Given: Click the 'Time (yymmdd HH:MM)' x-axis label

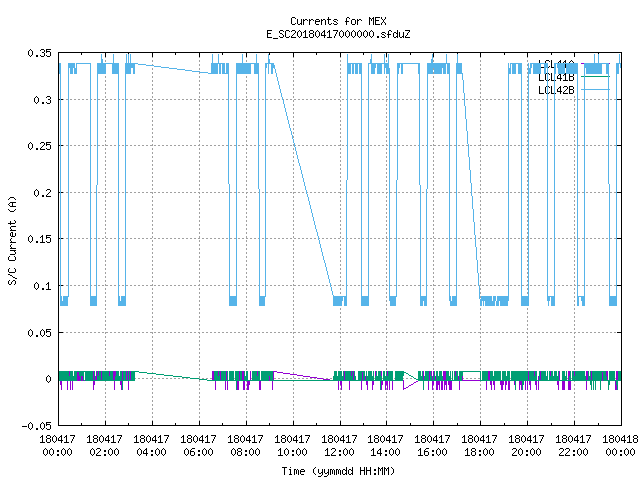Looking at the screenshot, I should (338, 471).
